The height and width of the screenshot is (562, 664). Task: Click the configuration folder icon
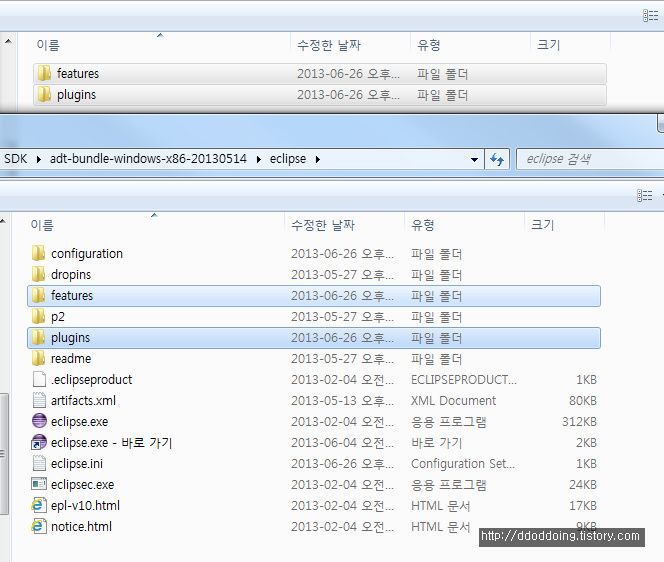38,253
